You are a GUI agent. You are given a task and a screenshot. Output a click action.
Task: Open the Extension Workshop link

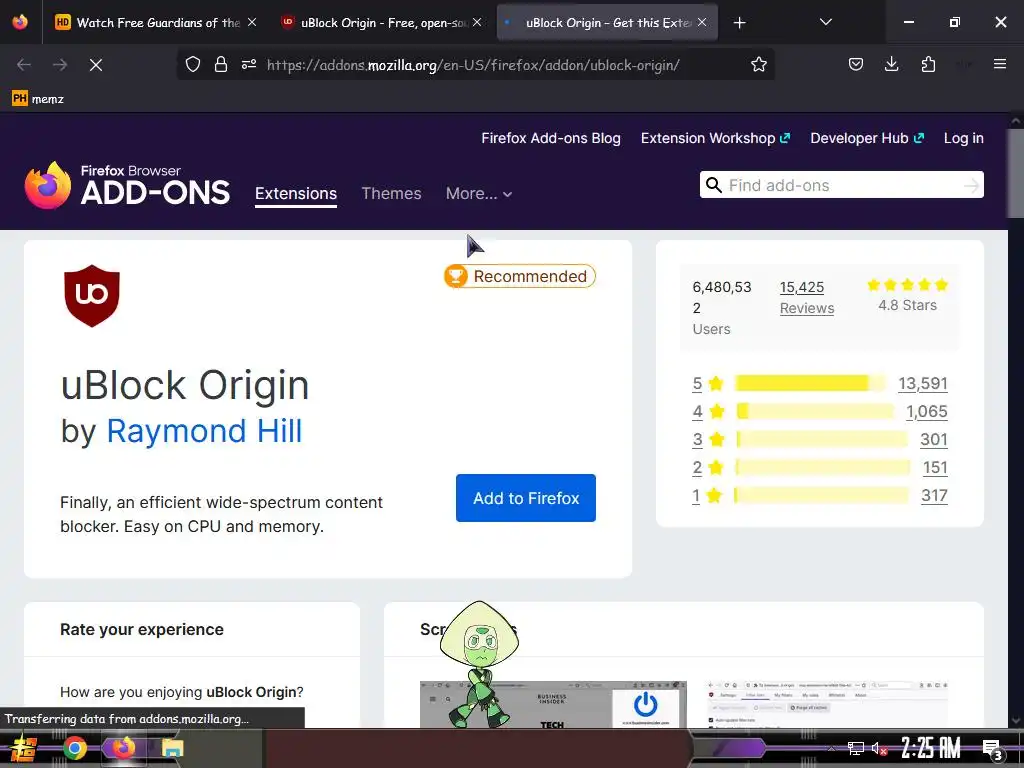point(715,138)
